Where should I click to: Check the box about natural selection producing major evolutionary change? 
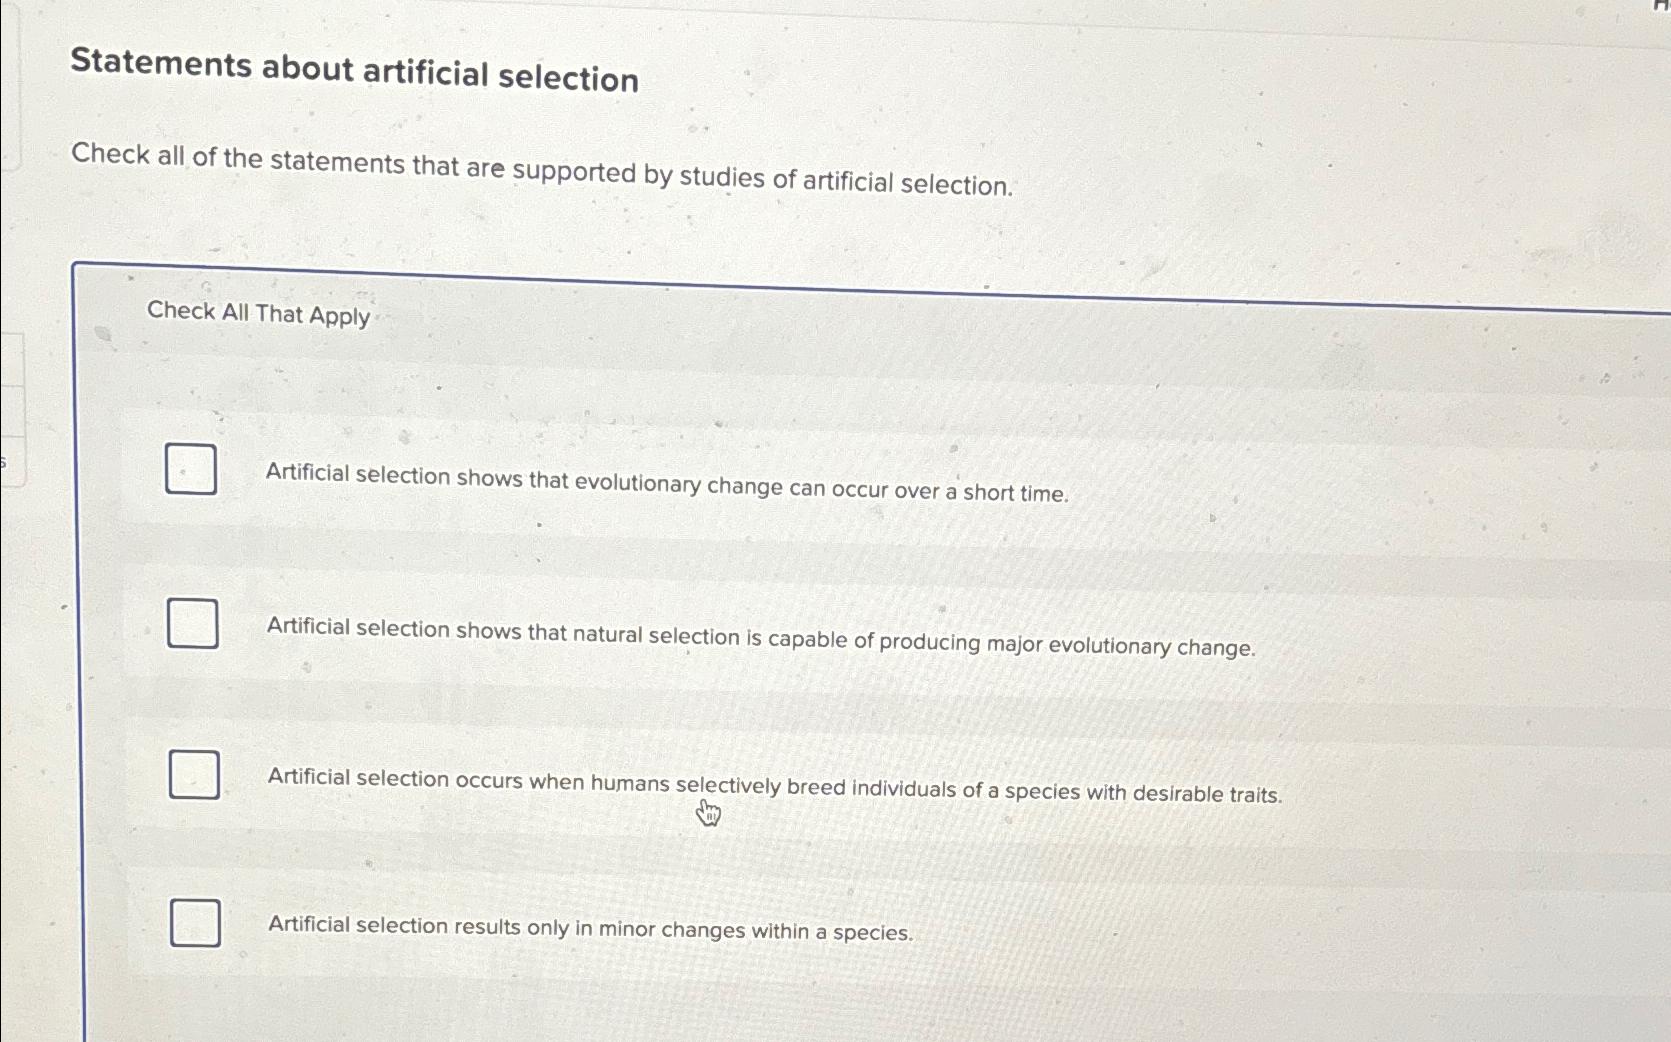194,624
